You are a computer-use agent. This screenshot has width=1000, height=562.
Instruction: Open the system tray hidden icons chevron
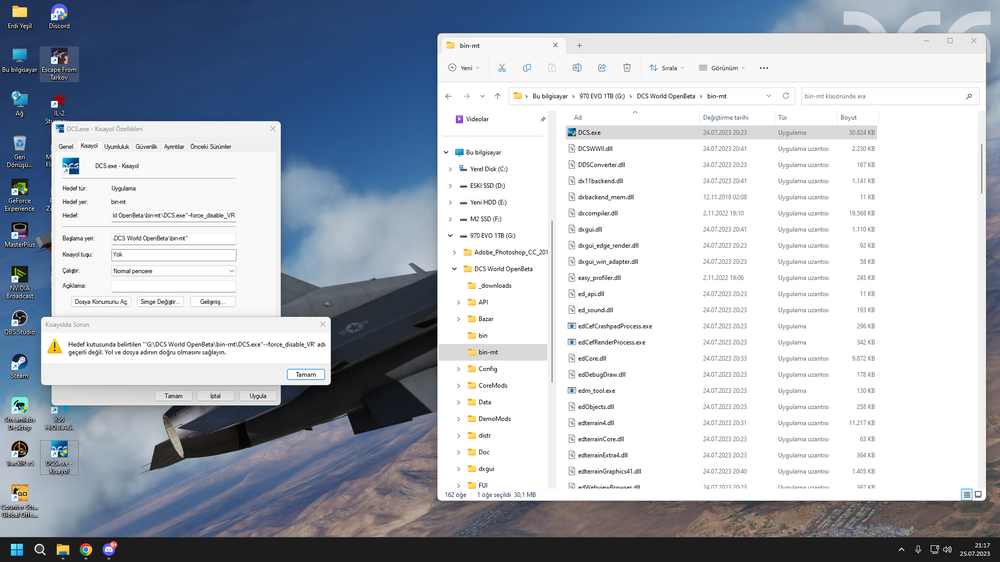click(x=901, y=549)
